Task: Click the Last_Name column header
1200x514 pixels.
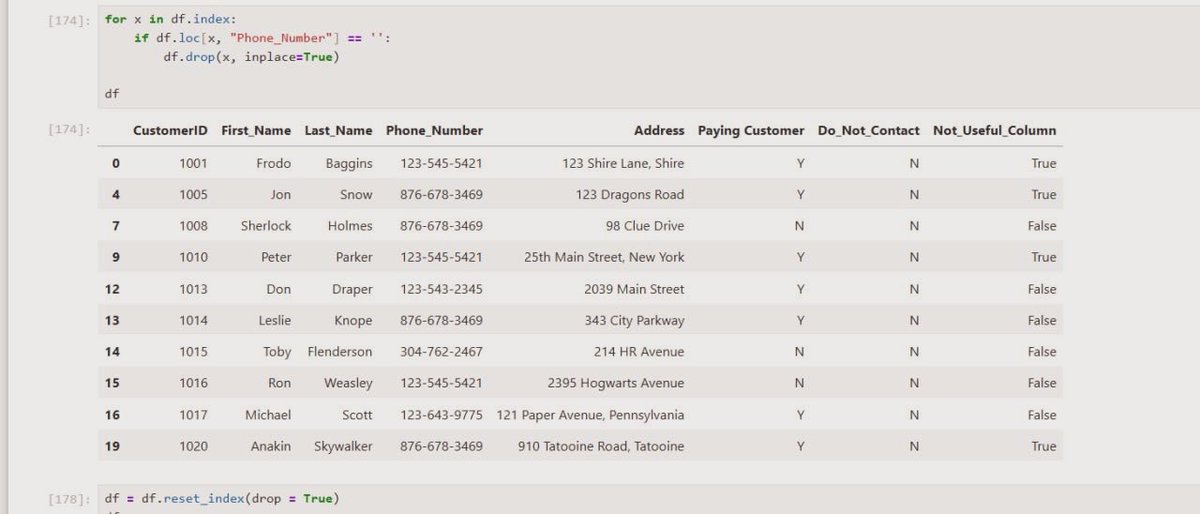Action: coord(338,131)
